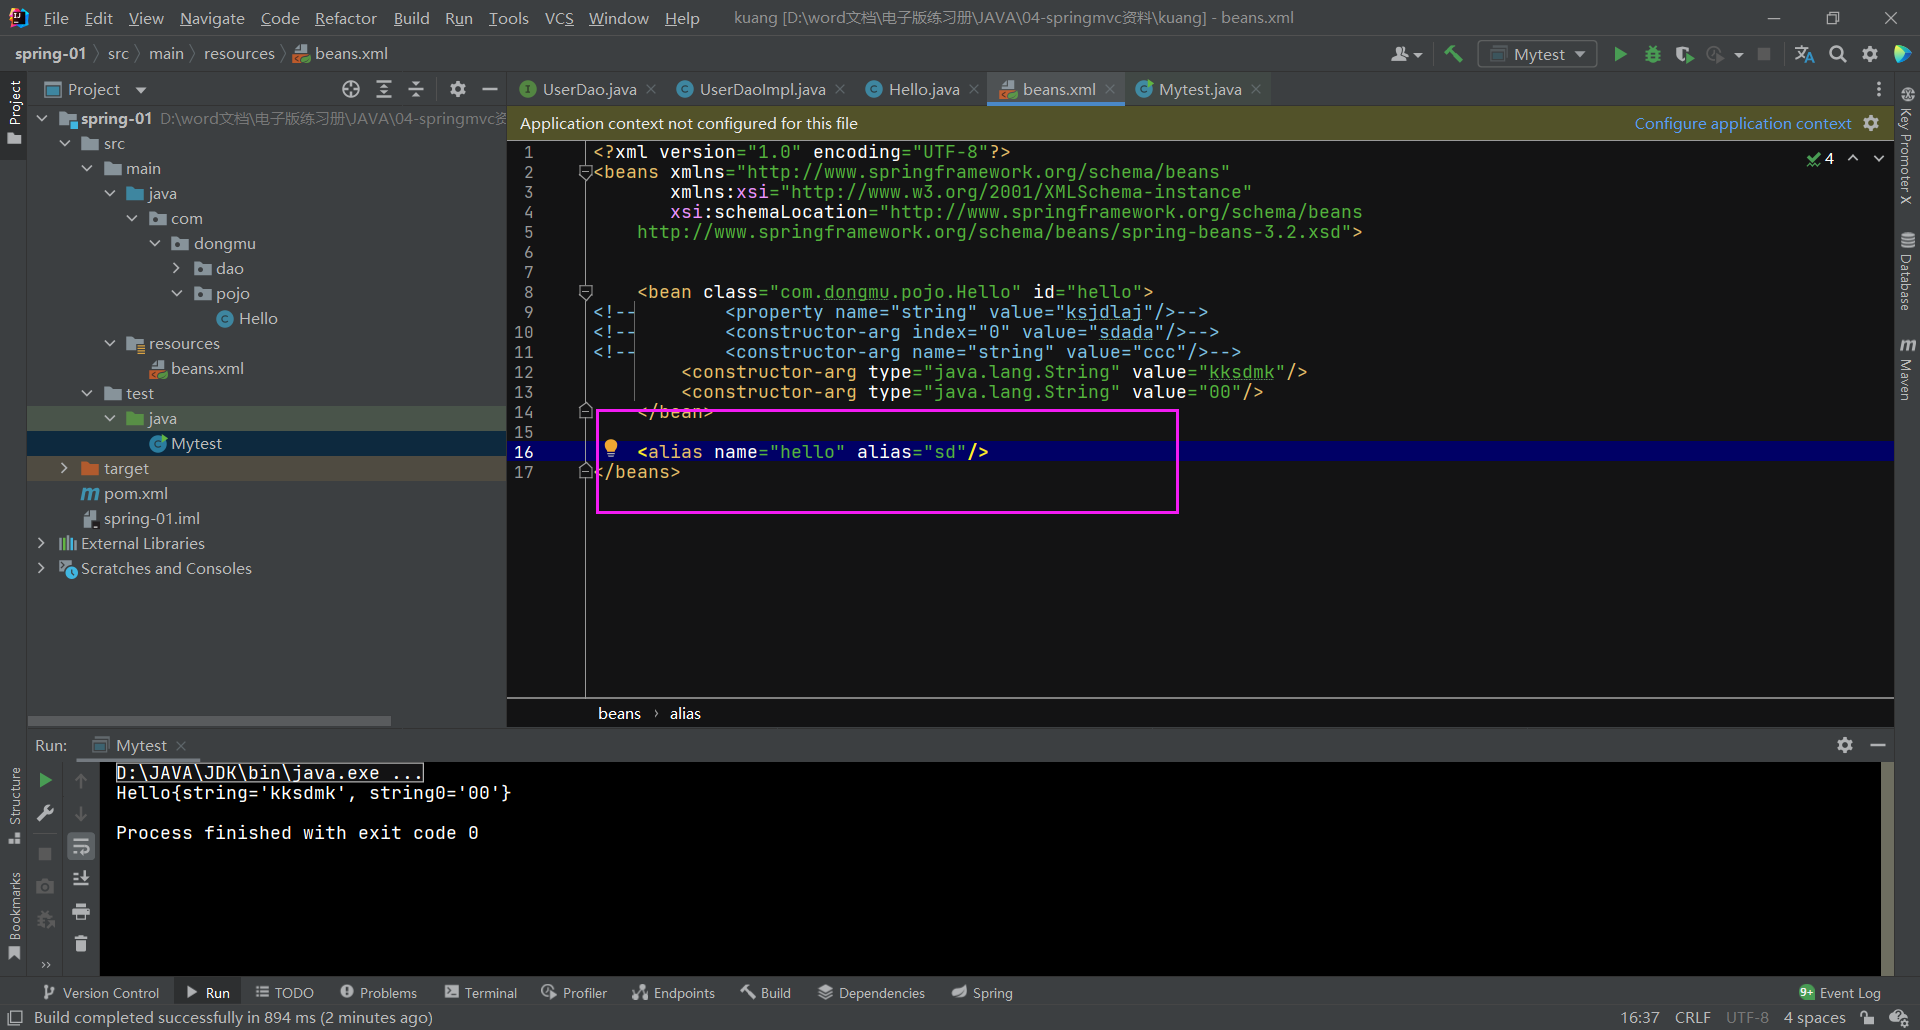Expand all in Project panel
The image size is (1920, 1030).
(384, 89)
